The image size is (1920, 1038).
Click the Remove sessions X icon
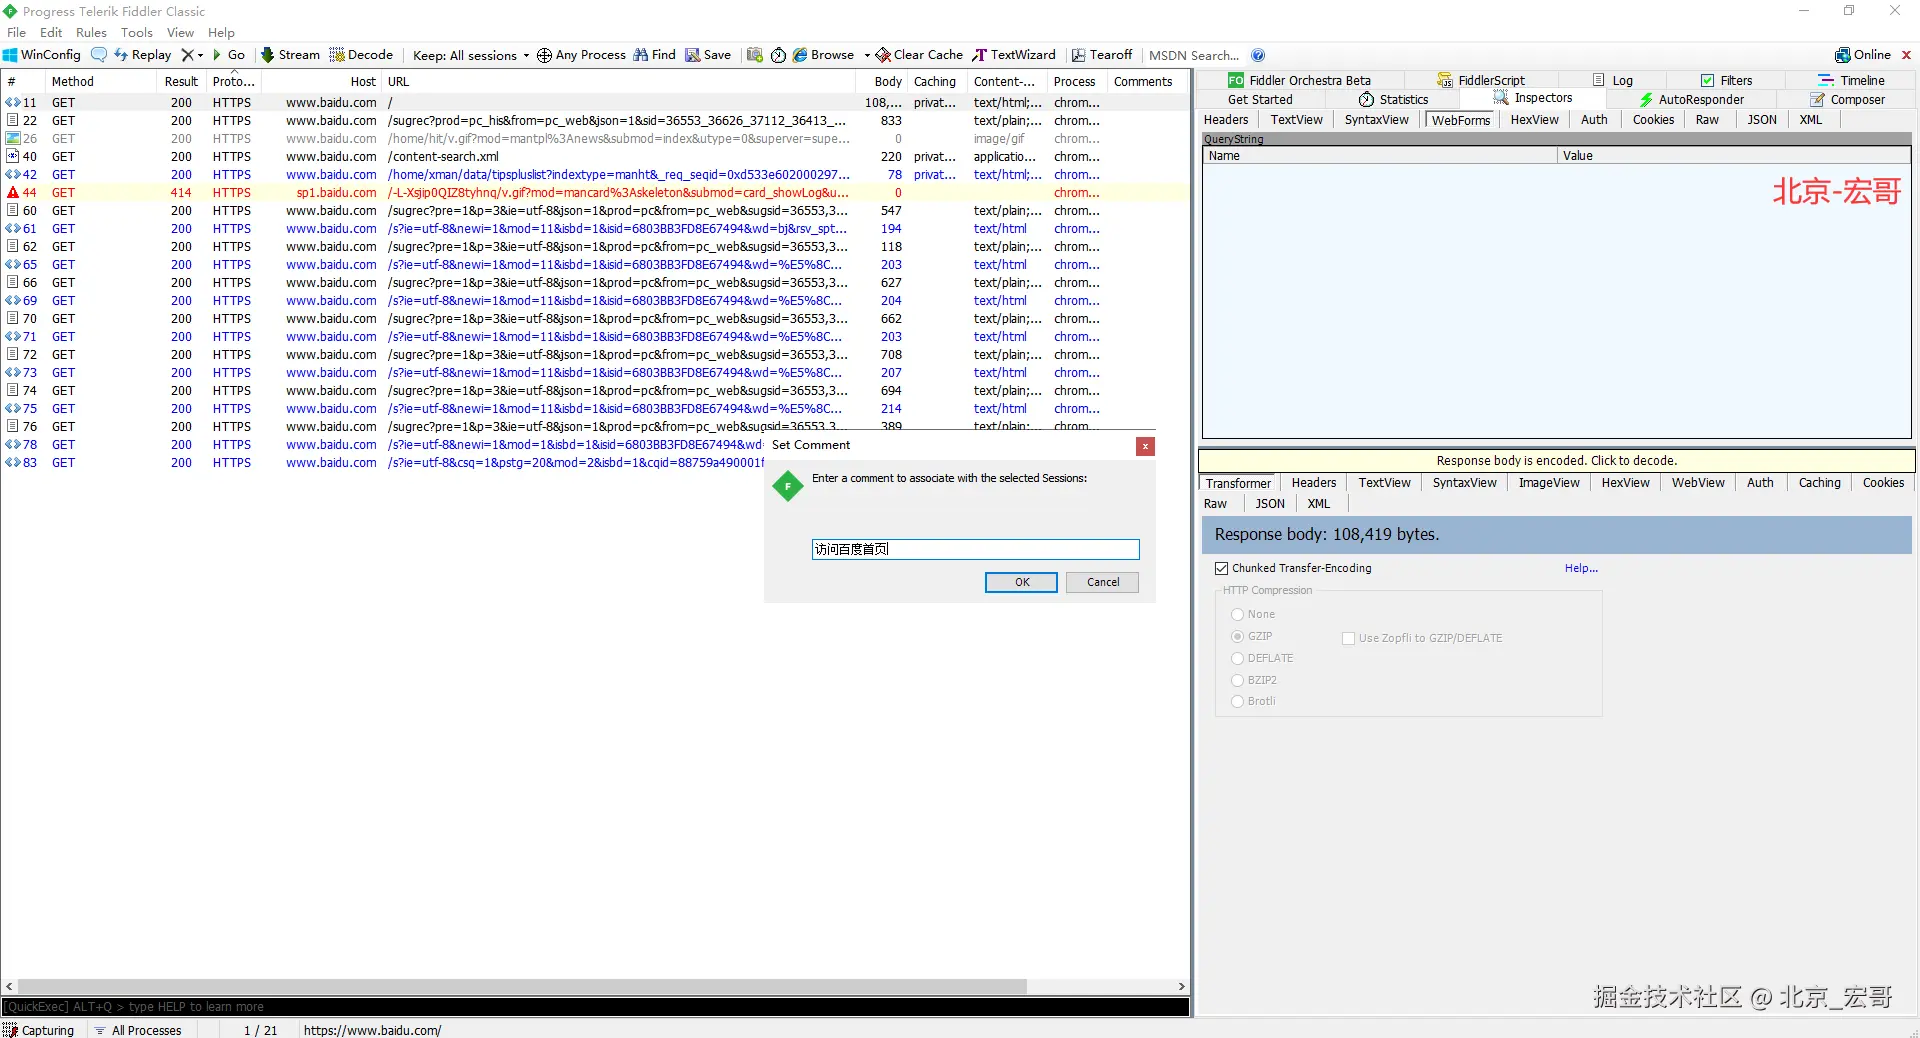(187, 55)
